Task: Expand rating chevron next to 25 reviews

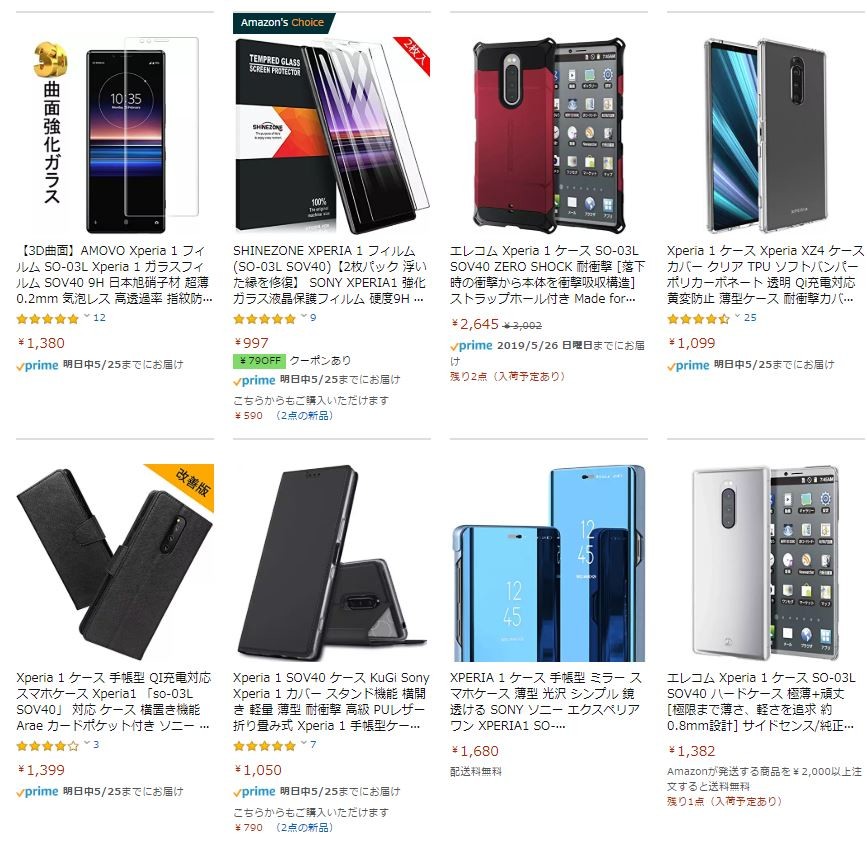Action: point(738,317)
